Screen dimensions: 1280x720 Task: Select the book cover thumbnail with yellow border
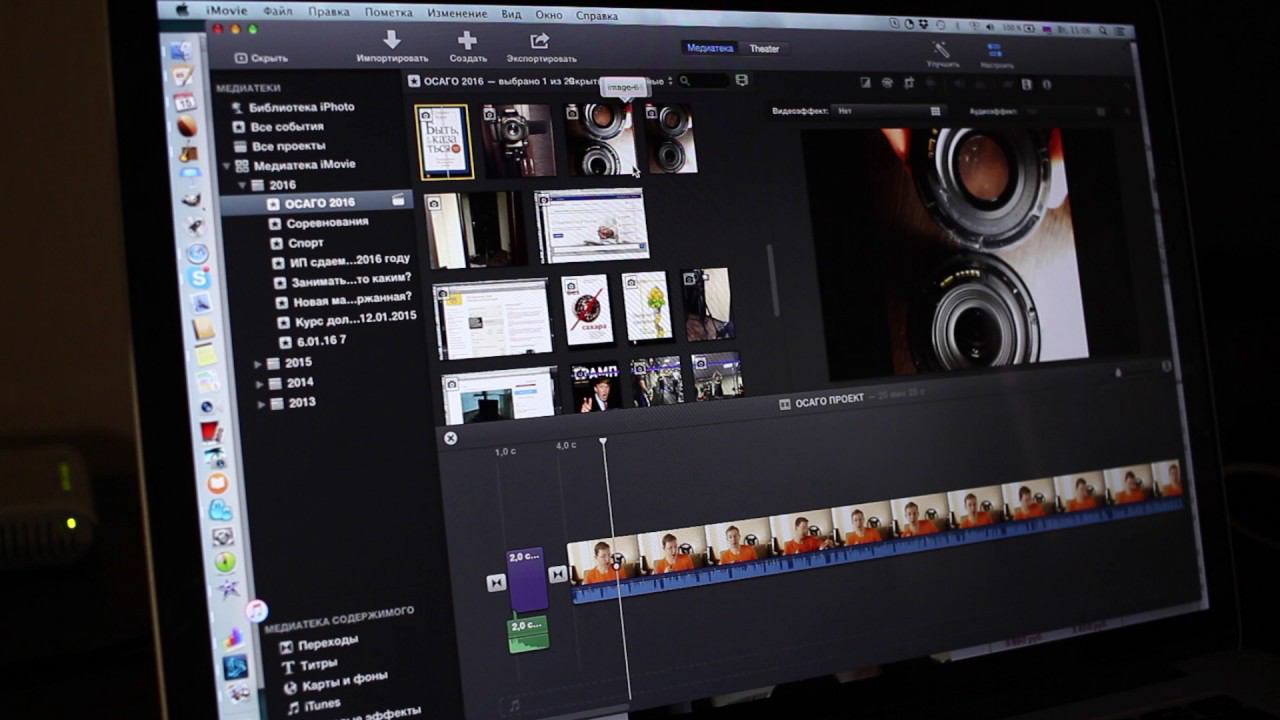pos(445,142)
